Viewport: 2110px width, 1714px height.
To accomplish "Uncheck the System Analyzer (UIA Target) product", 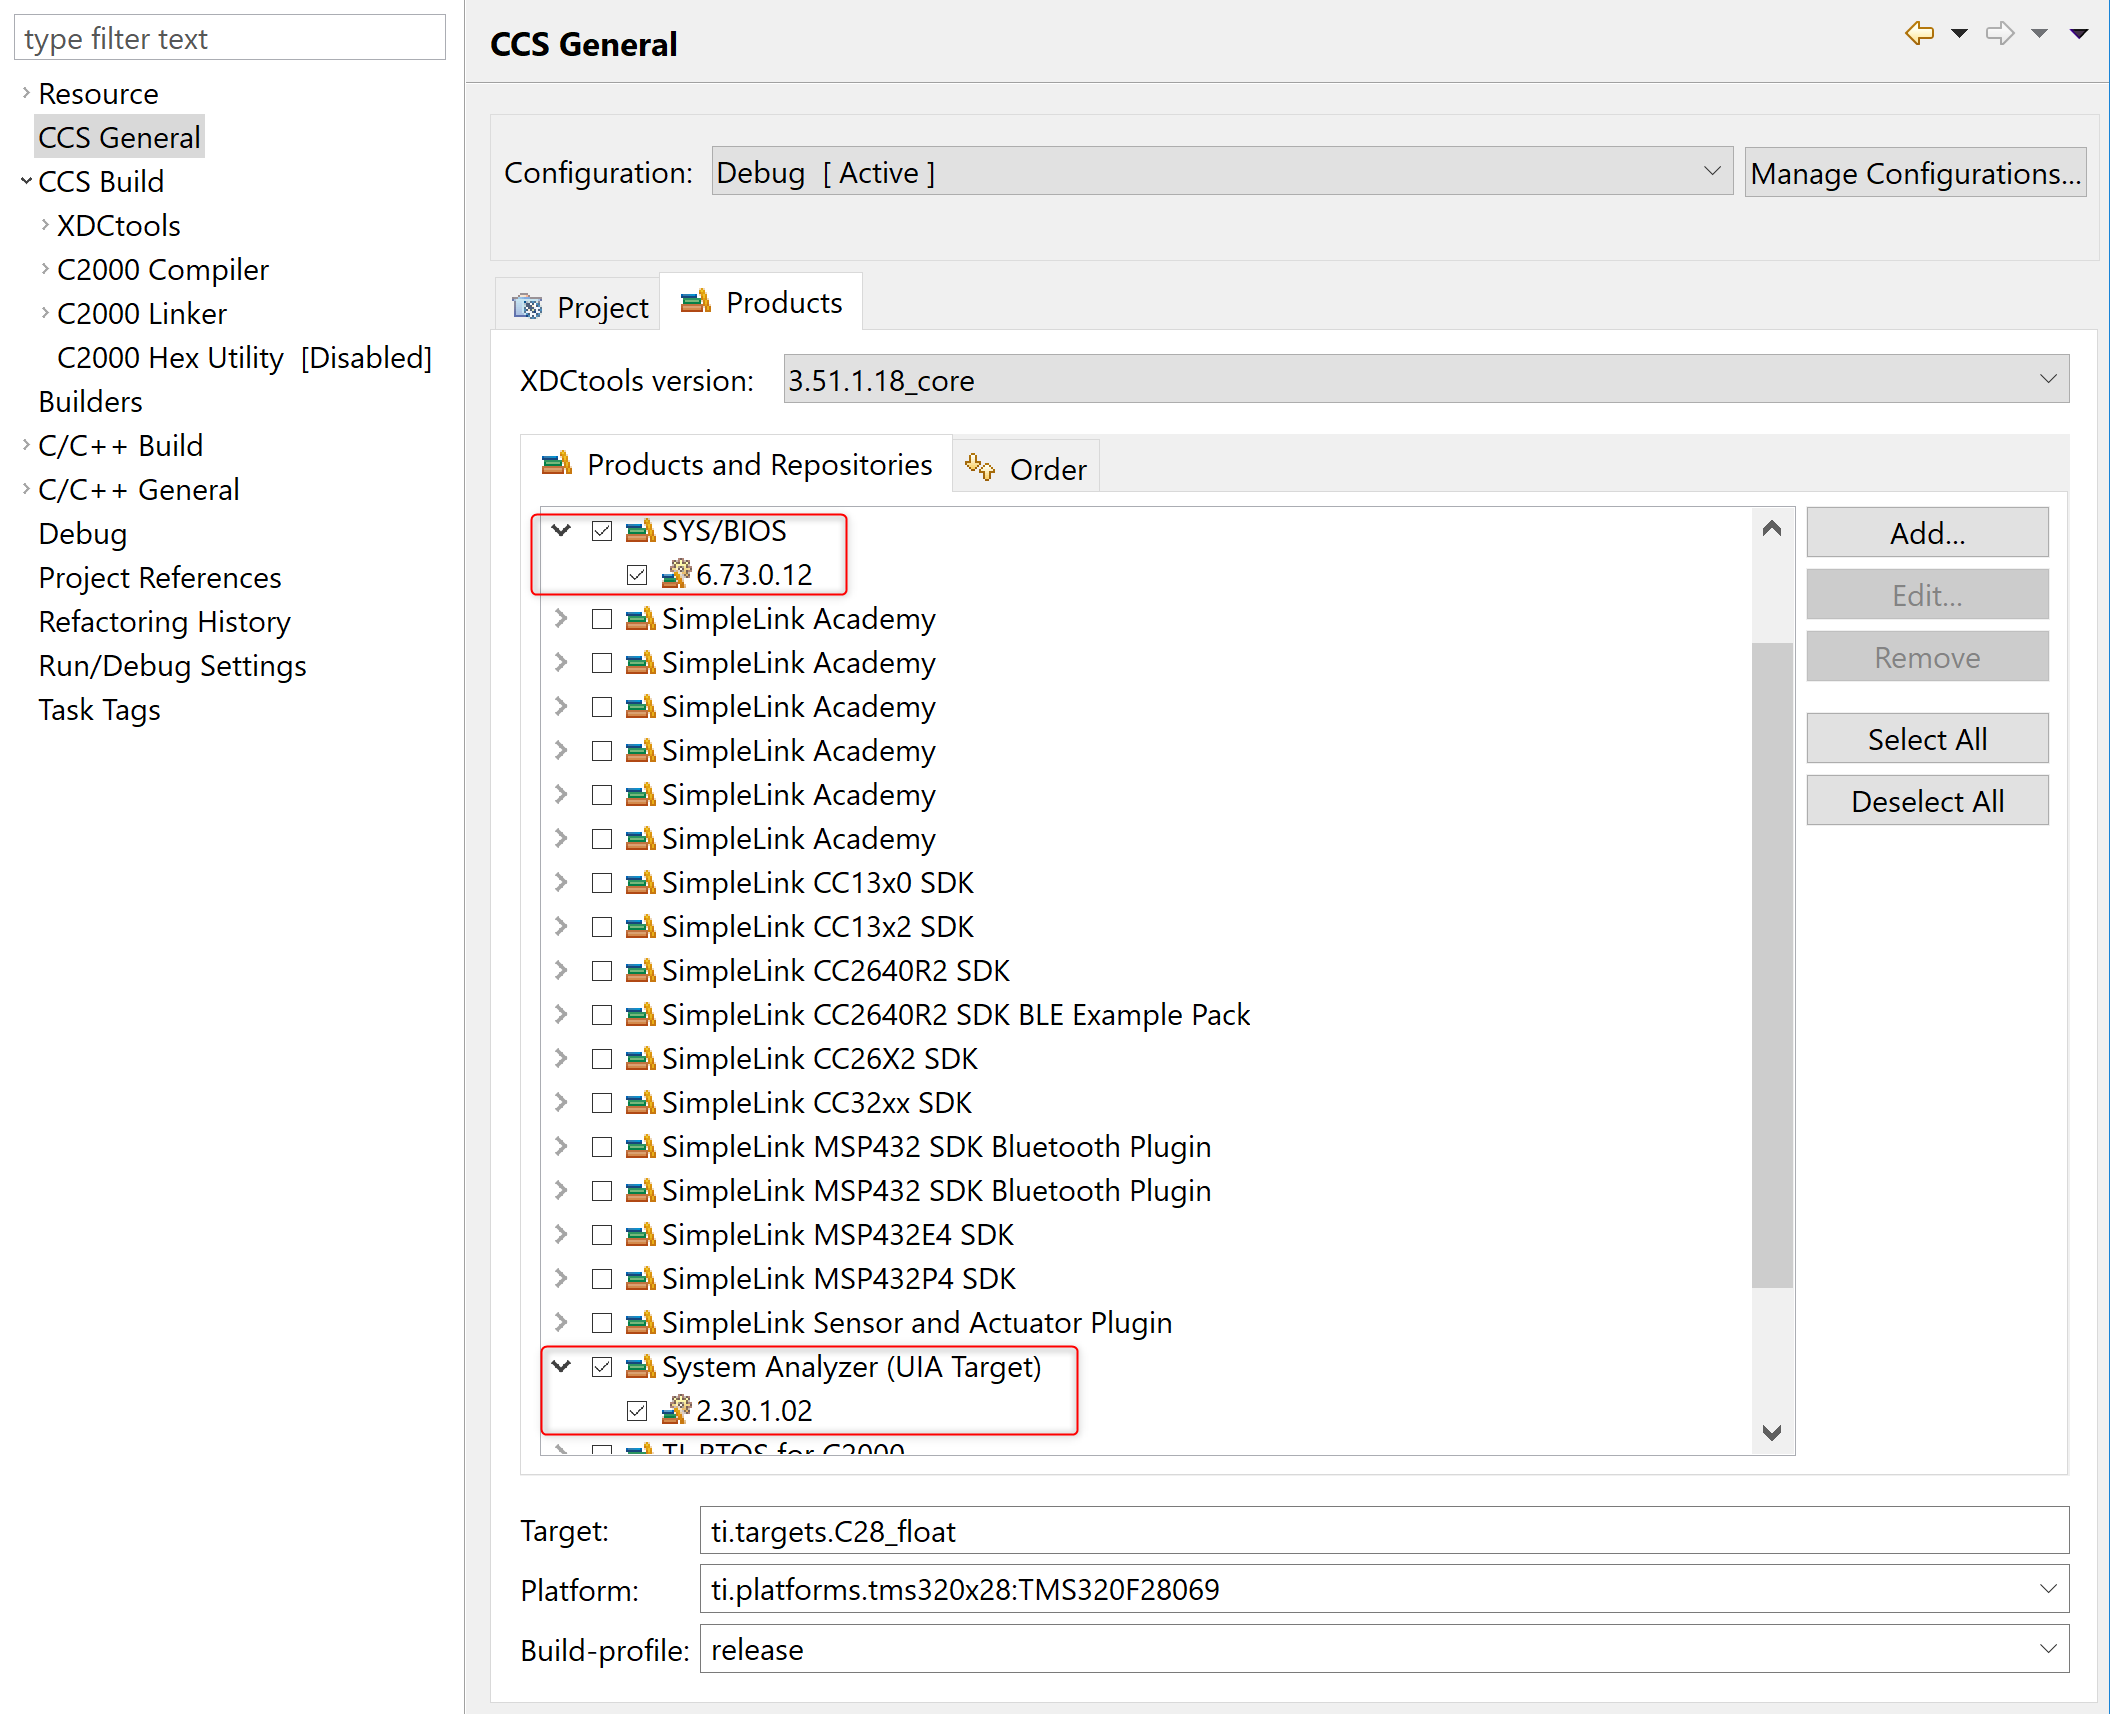I will (601, 1367).
